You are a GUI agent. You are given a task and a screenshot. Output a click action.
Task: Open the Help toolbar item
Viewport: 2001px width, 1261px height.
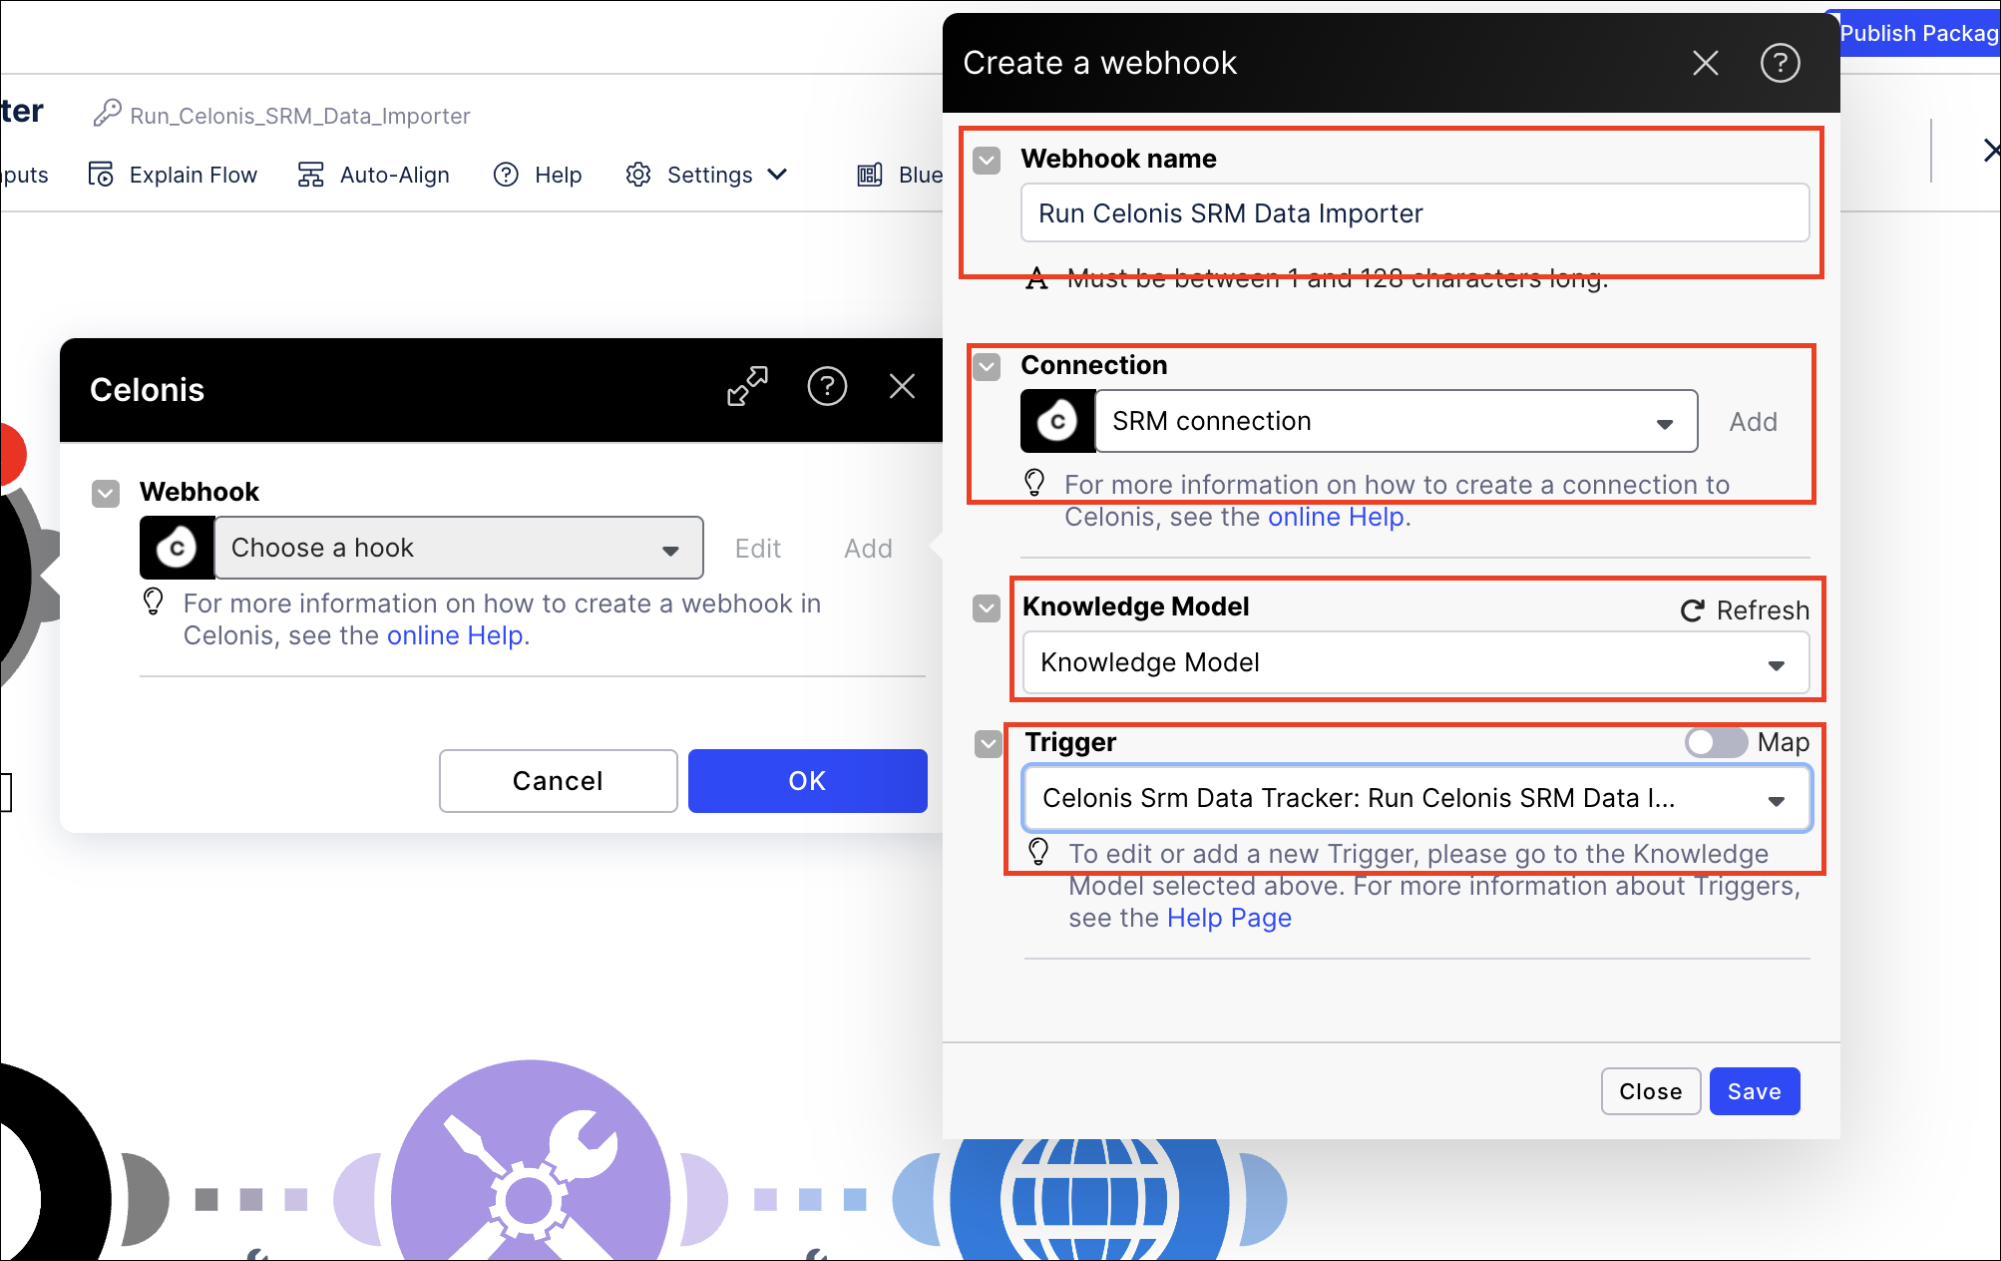tap(538, 174)
